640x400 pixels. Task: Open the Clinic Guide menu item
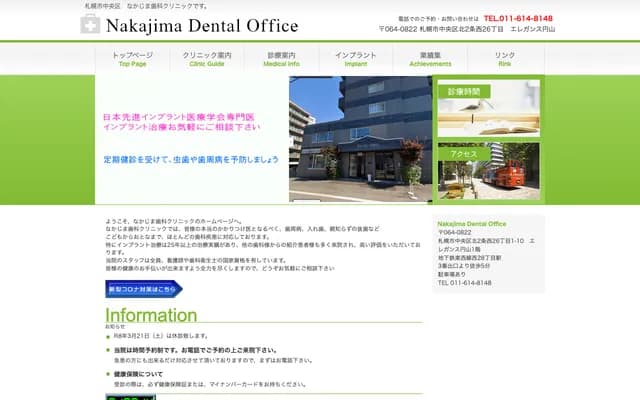207,58
